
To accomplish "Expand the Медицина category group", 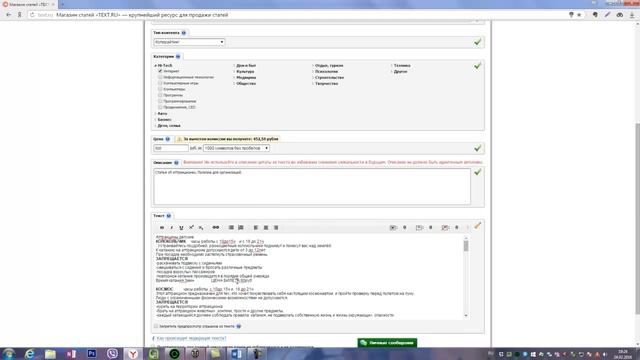I will click(x=245, y=78).
